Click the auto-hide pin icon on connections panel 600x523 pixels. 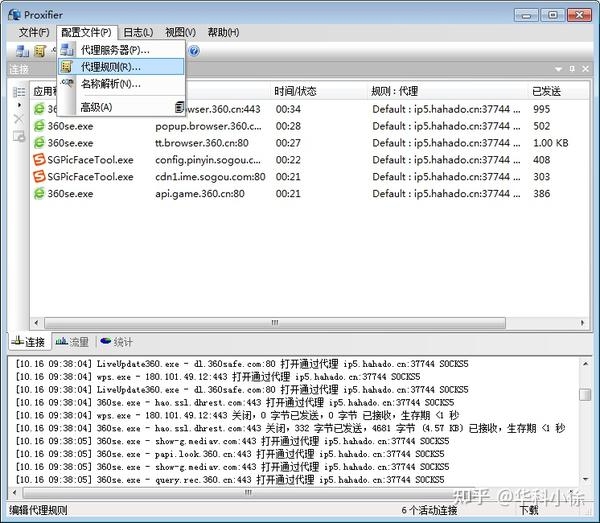[572, 69]
